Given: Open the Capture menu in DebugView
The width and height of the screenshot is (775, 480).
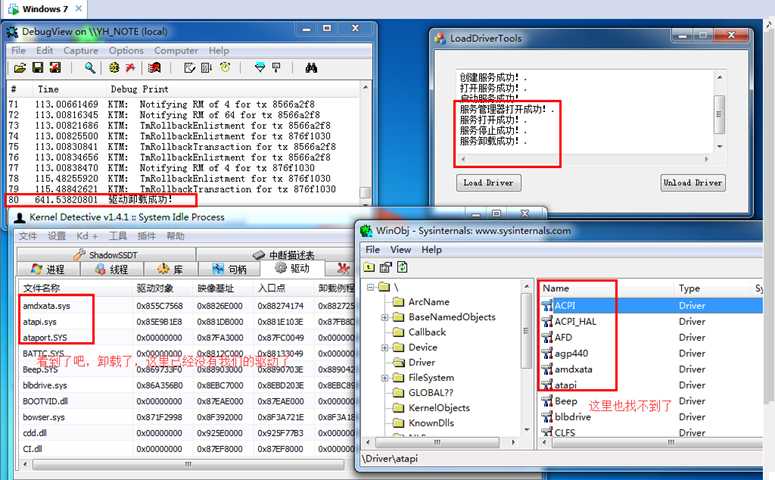Looking at the screenshot, I should (x=81, y=50).
